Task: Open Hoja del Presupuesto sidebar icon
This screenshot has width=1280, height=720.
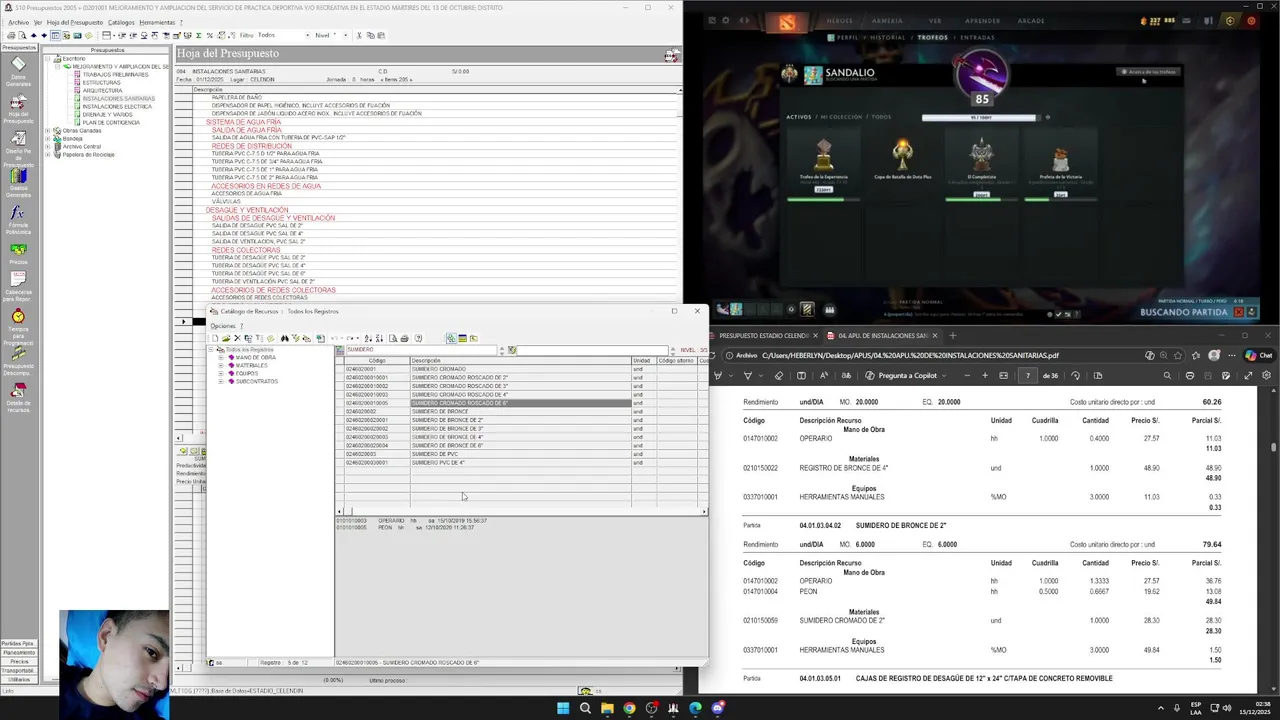Action: (x=18, y=109)
